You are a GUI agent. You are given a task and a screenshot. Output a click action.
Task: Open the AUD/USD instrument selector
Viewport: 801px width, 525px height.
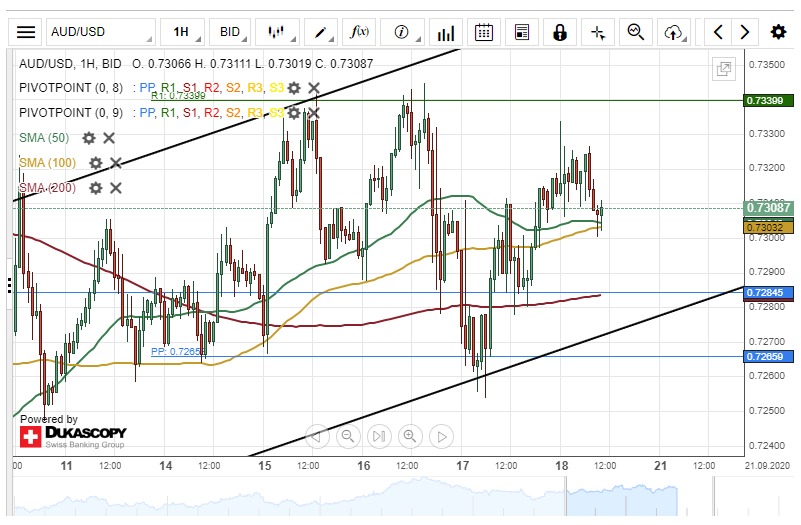click(100, 32)
